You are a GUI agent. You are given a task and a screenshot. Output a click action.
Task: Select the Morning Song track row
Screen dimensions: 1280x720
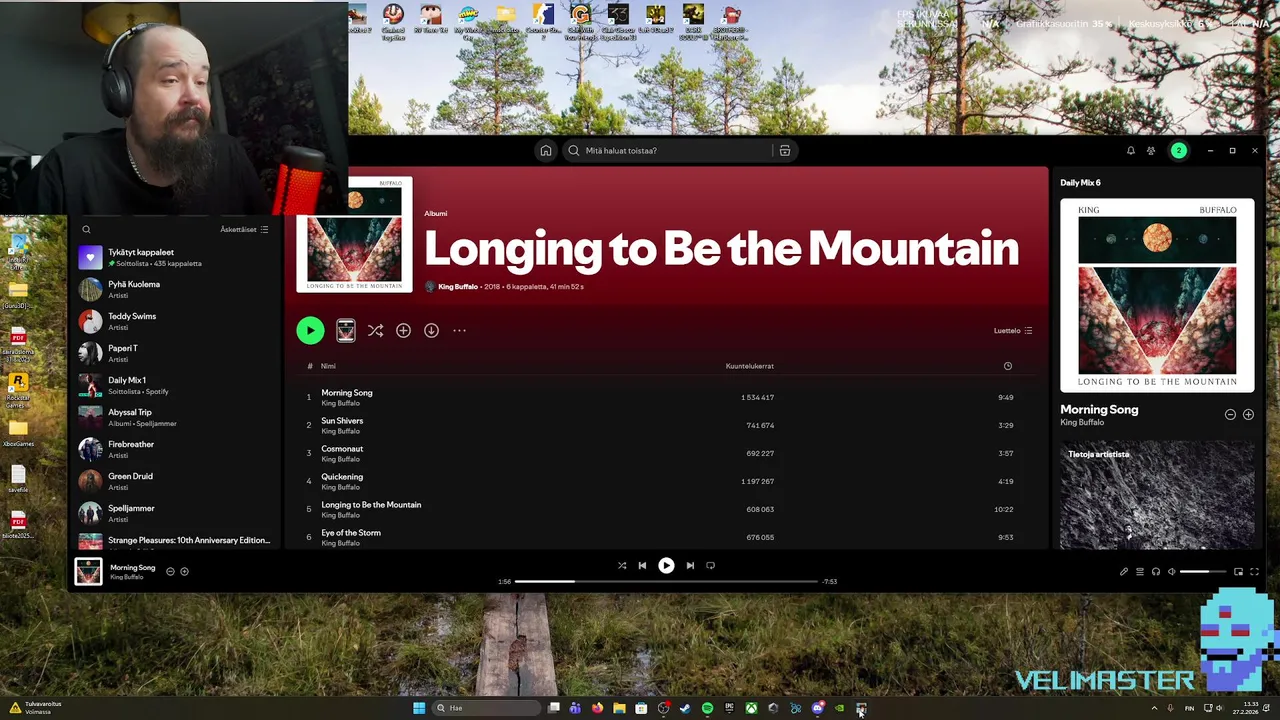pos(665,397)
